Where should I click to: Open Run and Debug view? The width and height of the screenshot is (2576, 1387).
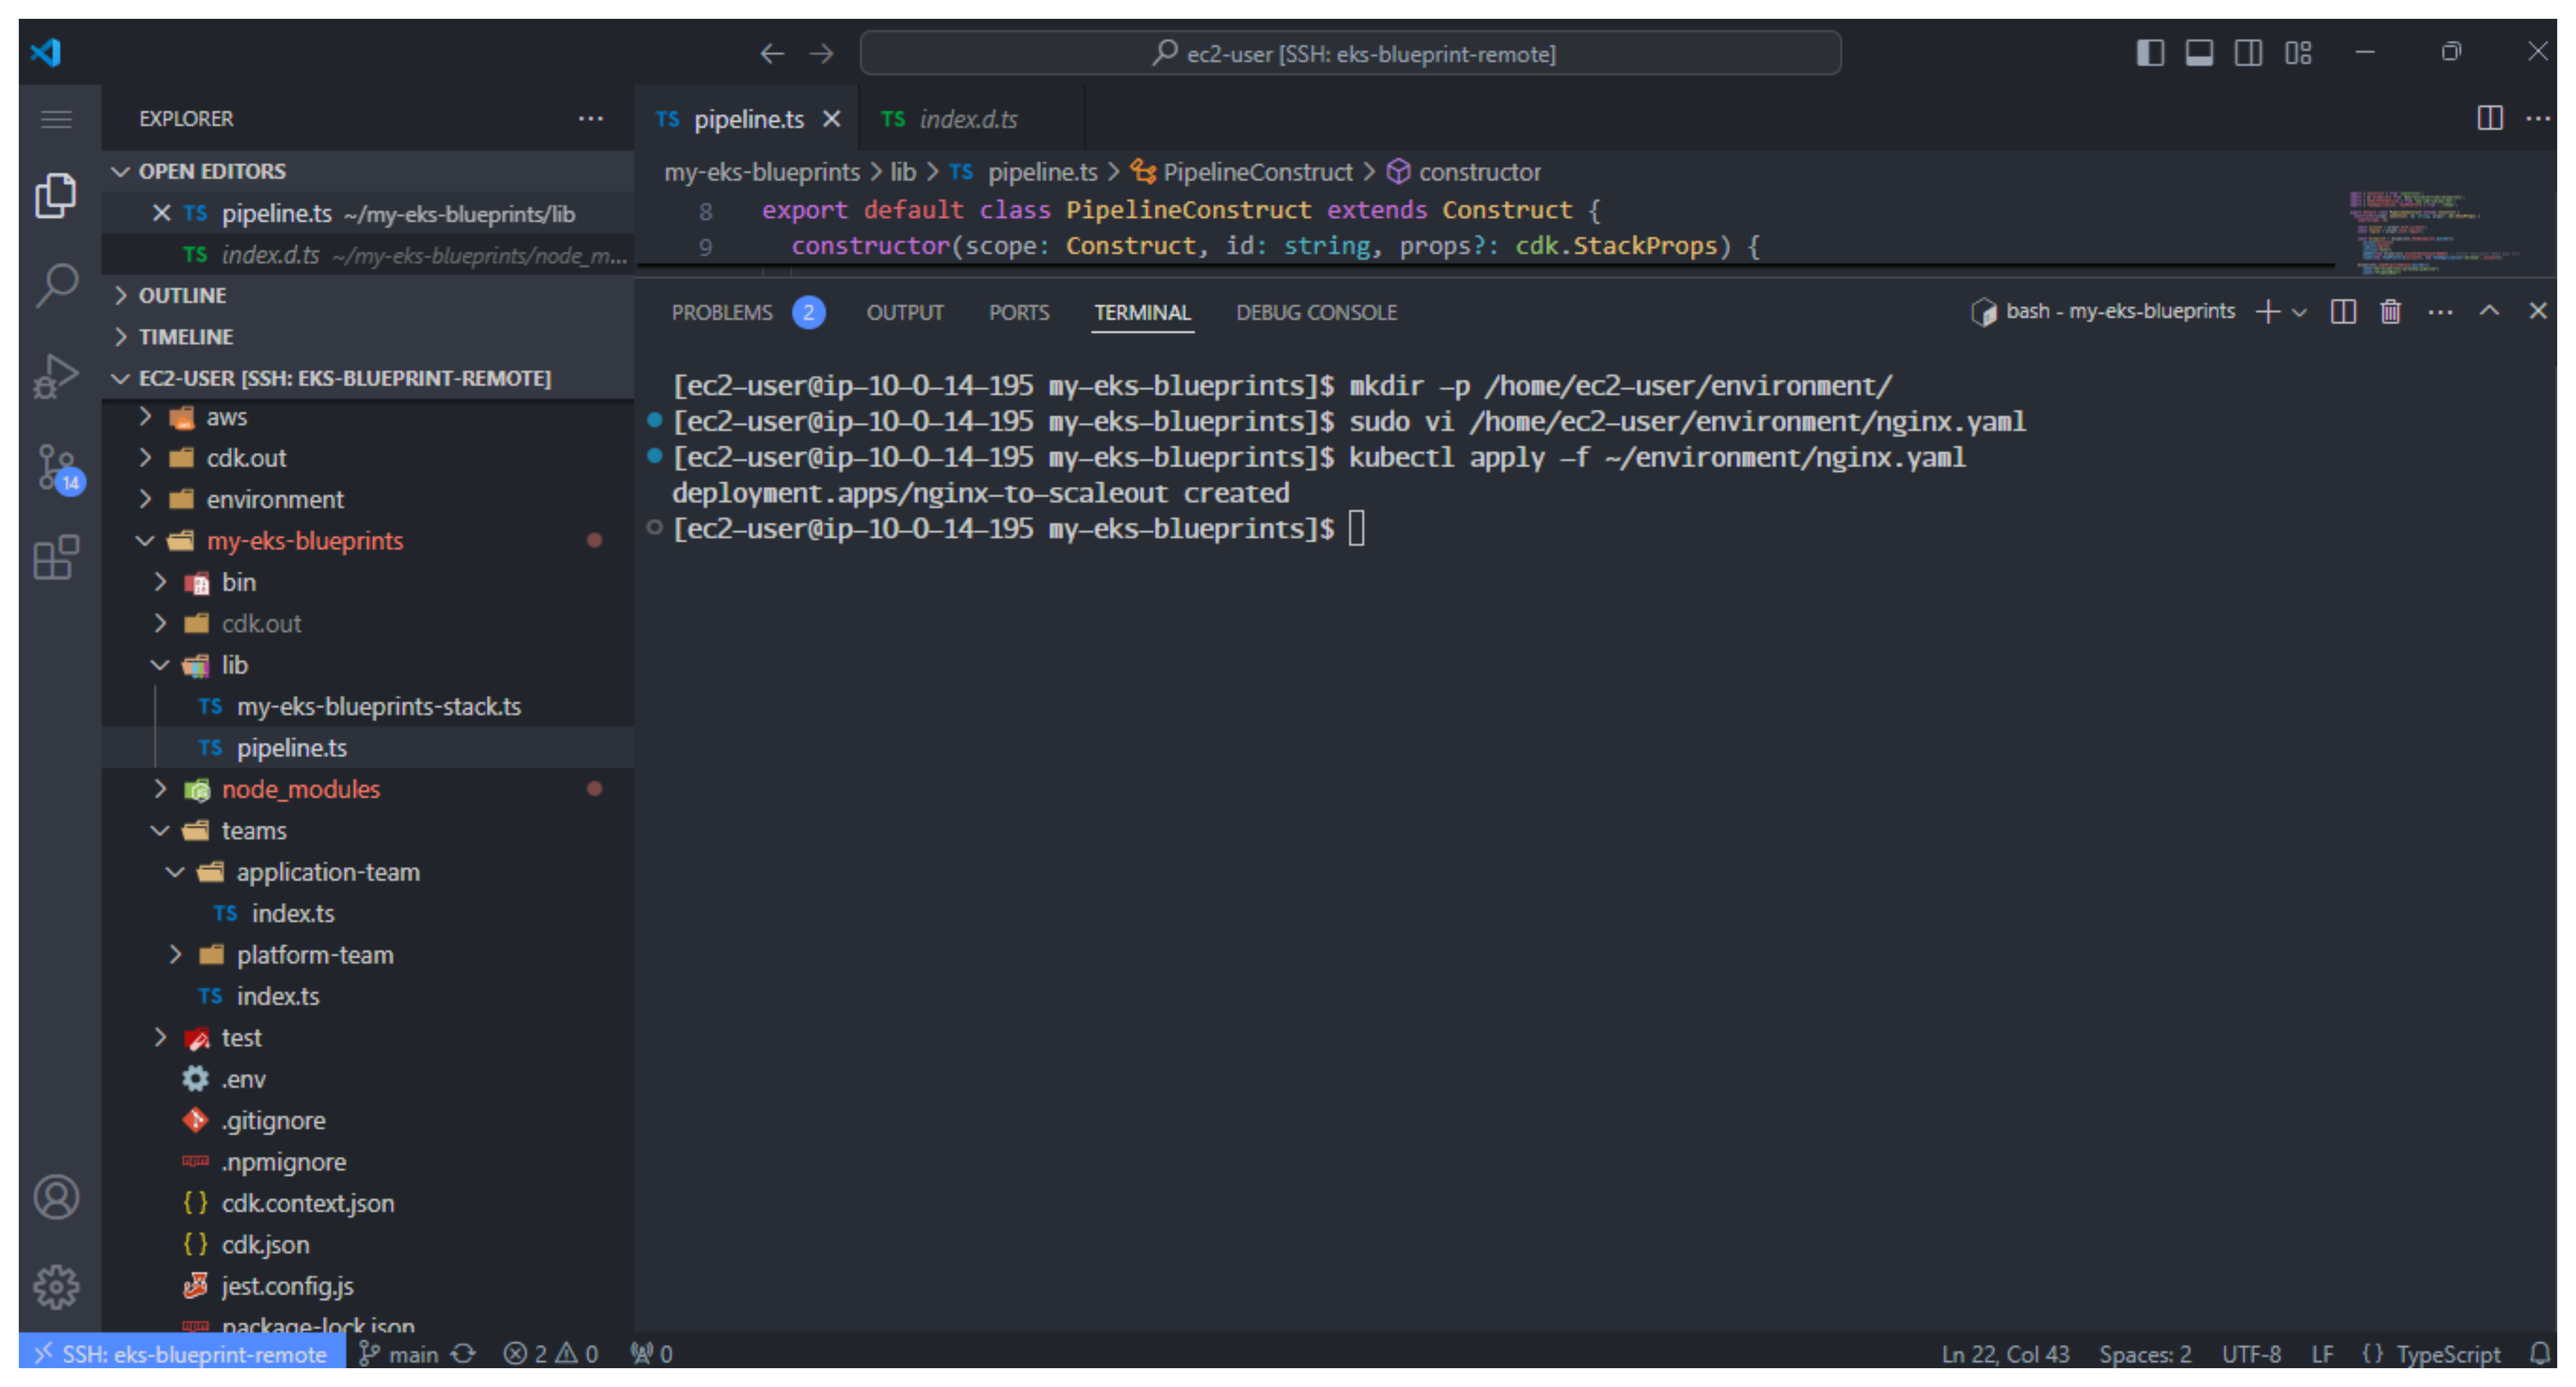pyautogui.click(x=56, y=377)
